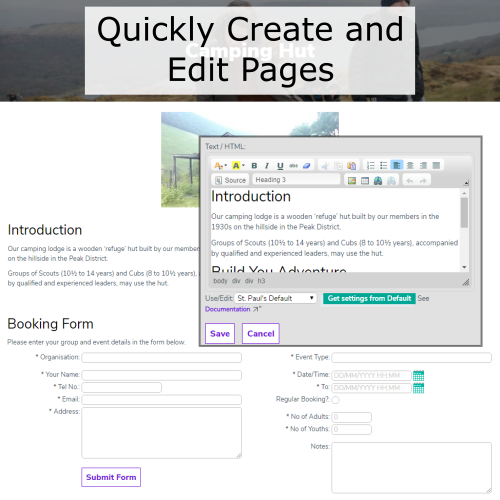Click the No of Adults field

352,417
